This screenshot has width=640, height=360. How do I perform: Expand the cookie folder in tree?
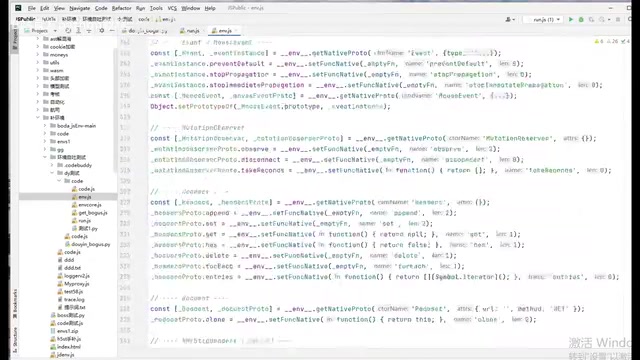pos(38,47)
